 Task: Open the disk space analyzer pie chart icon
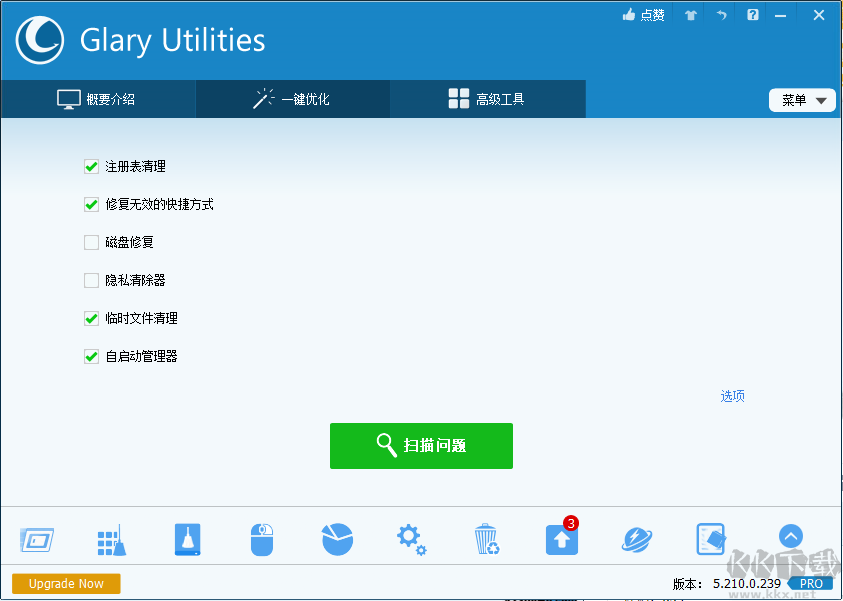[x=337, y=539]
